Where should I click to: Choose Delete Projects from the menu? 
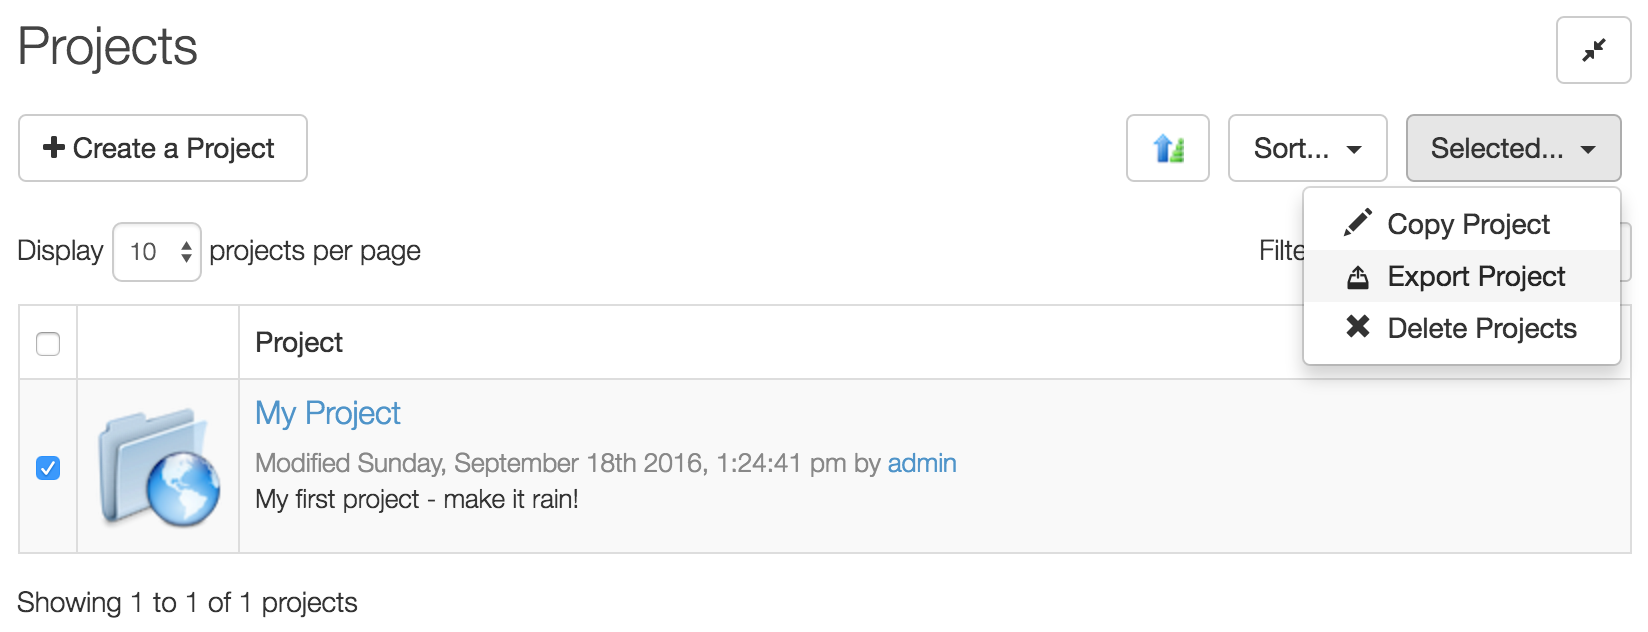1462,328
